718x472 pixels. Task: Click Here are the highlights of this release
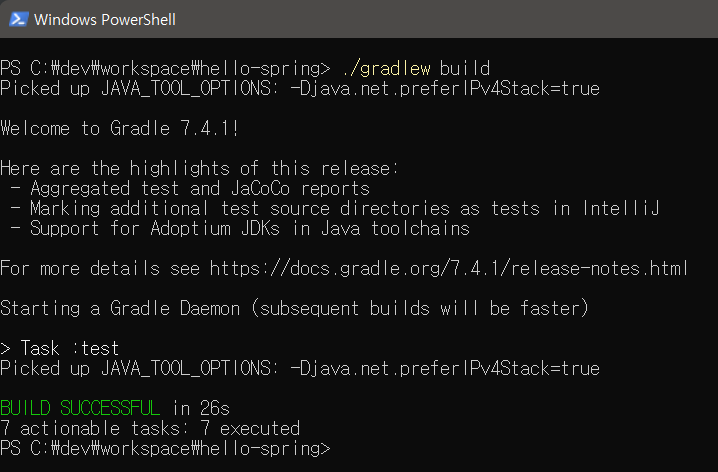tap(200, 168)
